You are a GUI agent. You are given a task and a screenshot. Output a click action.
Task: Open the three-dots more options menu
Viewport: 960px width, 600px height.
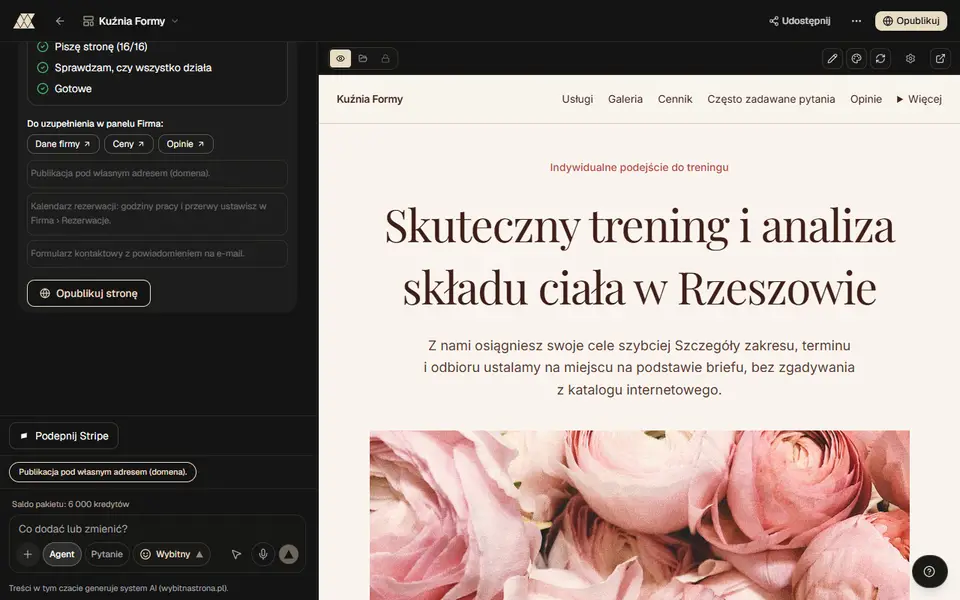click(856, 21)
